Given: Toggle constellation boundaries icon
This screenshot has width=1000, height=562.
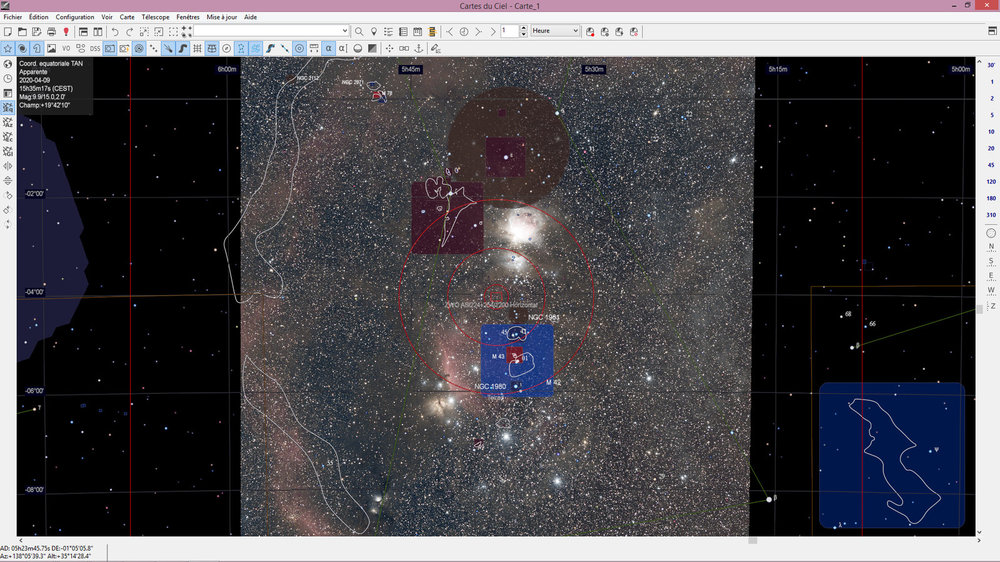Looking at the screenshot, I should 256,48.
